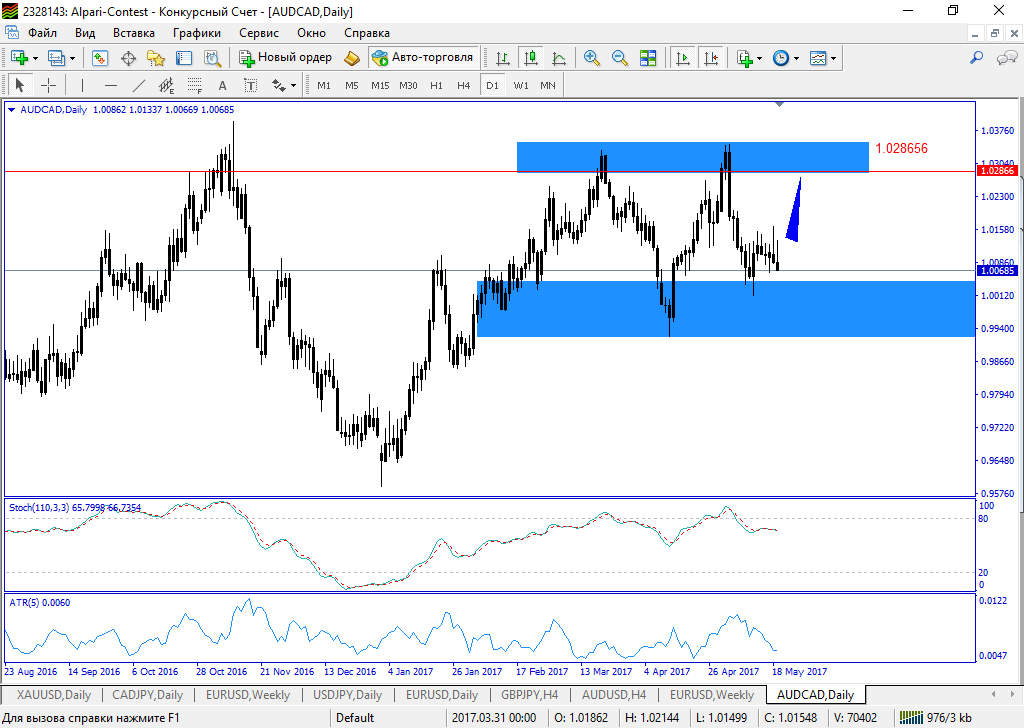Screen dimensions: 1024x728
Task: Open the Data Window crosshair icon
Action: [129, 58]
